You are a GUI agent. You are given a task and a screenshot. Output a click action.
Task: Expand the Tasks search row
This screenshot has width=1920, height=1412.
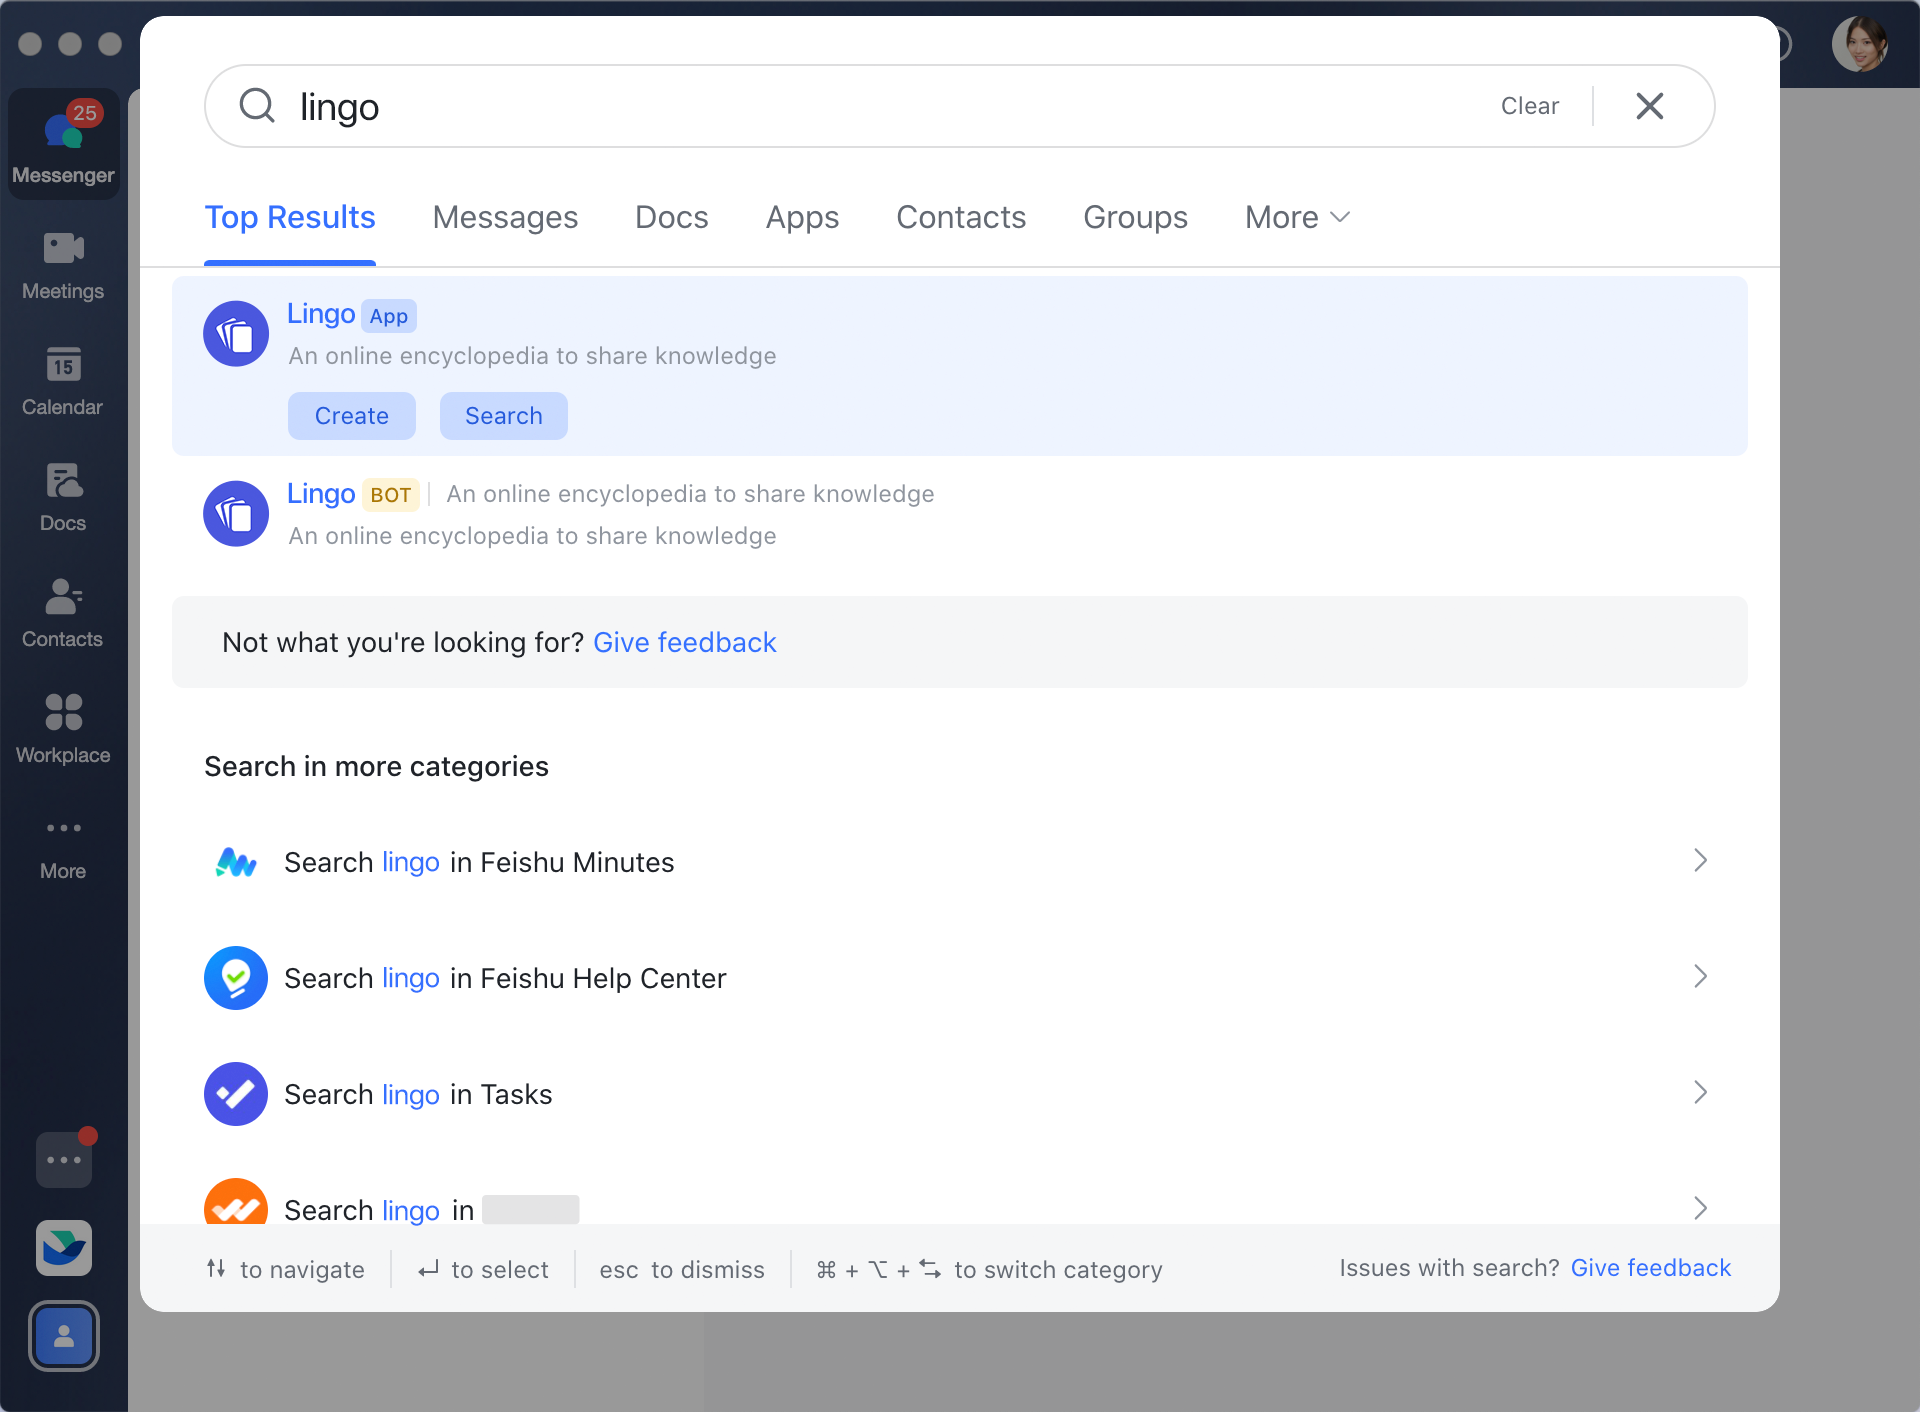point(1701,1092)
